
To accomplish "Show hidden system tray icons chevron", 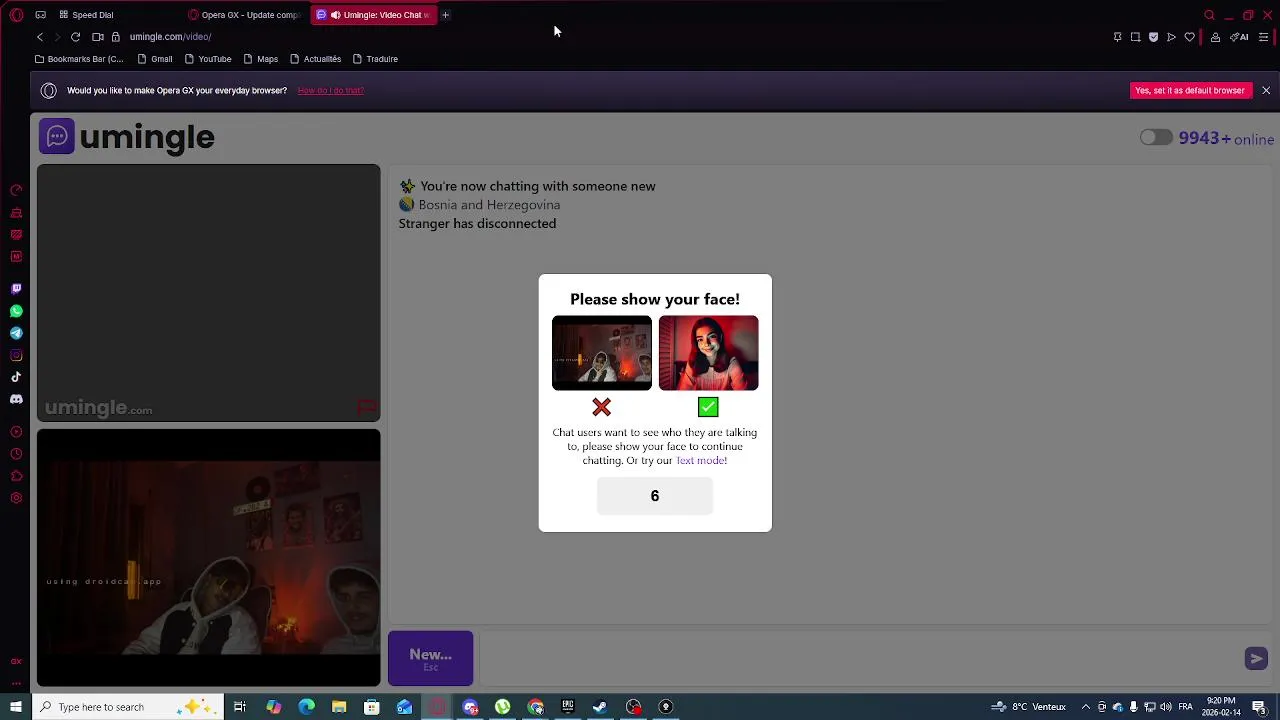I will point(1086,707).
